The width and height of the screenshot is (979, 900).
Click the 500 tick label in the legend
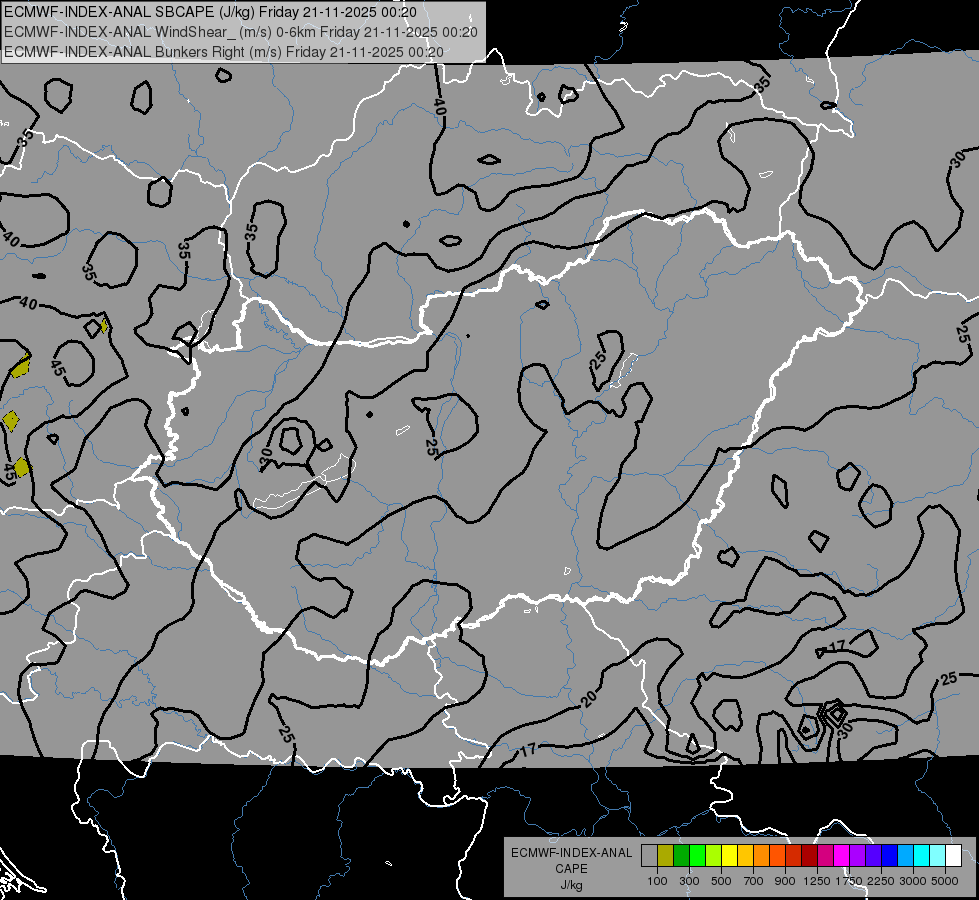pos(721,881)
